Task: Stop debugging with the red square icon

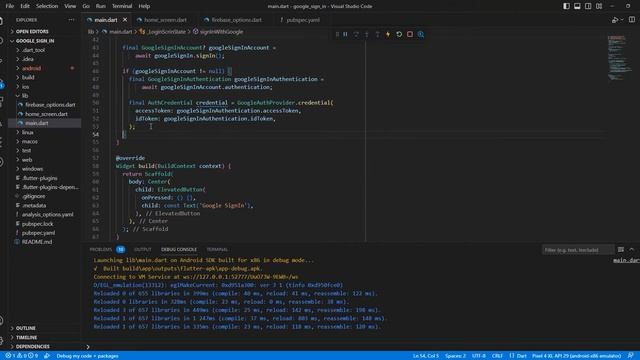Action: pos(410,34)
